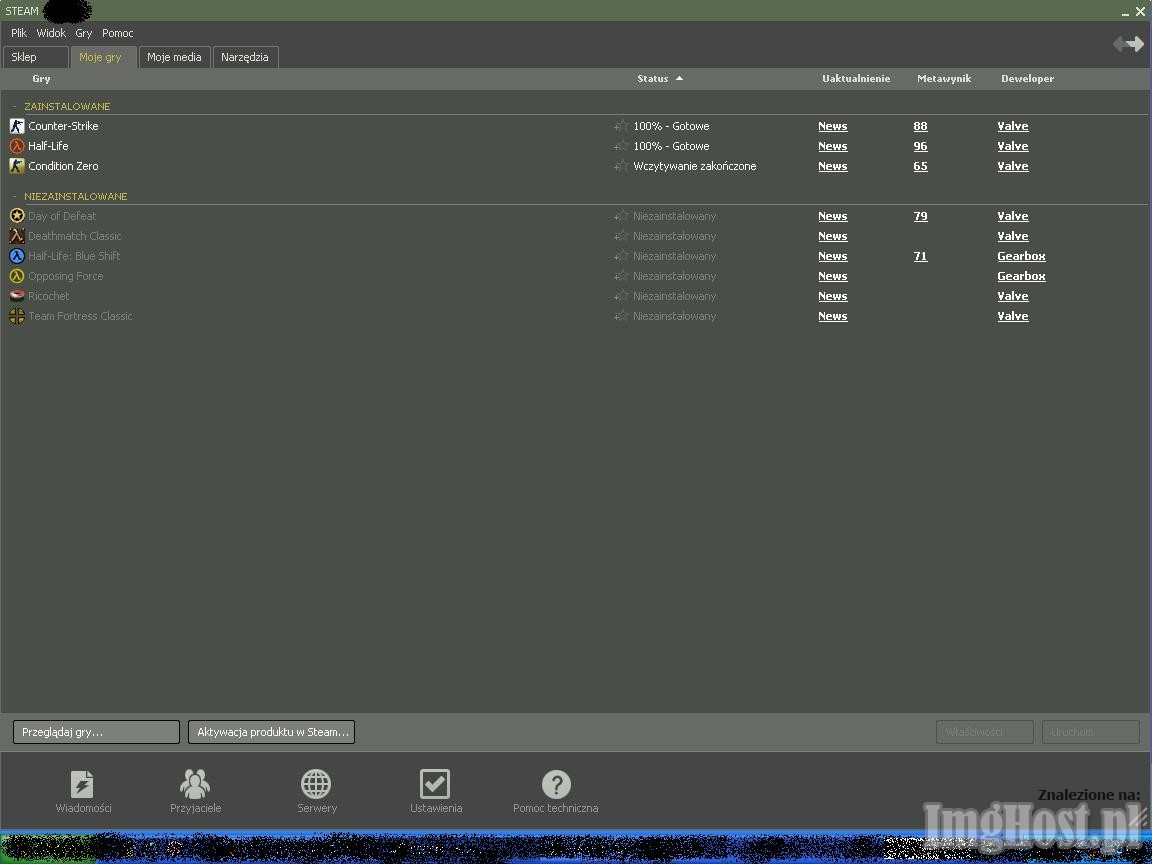Image resolution: width=1152 pixels, height=864 pixels.
Task: Click the Ricochet game icon
Action: [x=17, y=296]
